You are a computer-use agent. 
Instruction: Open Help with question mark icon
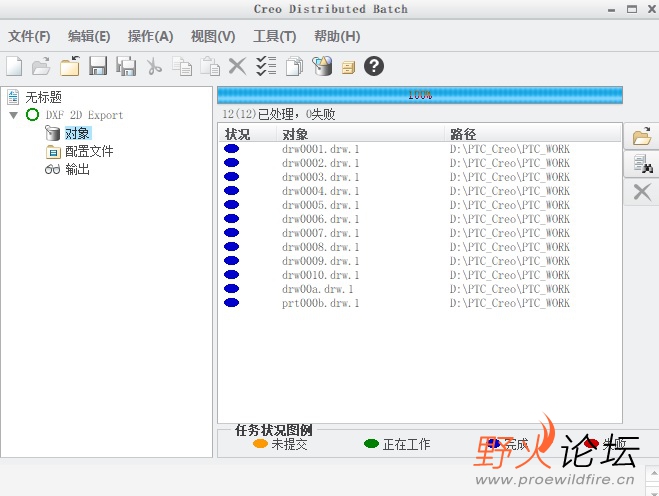pyautogui.click(x=374, y=66)
